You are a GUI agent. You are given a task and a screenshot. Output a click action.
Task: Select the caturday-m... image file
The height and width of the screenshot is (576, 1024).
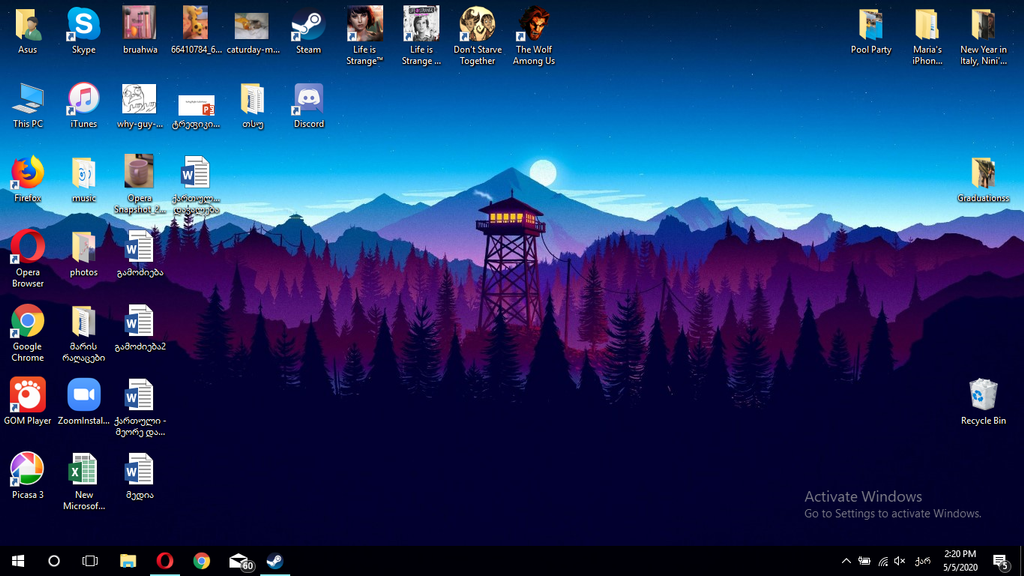(253, 31)
